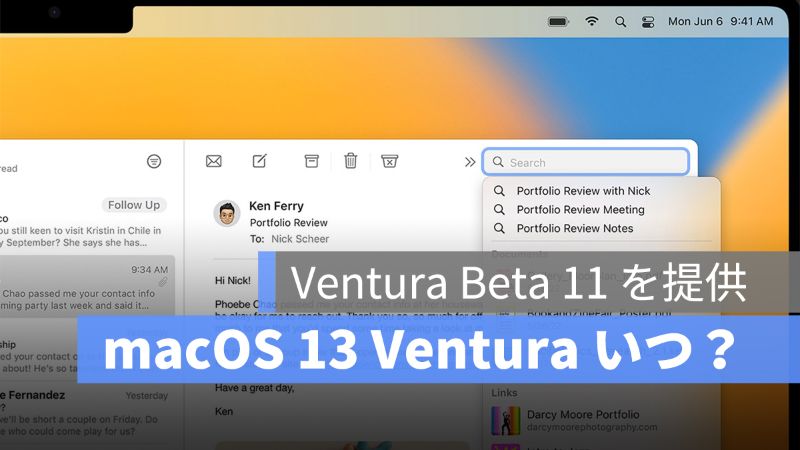Delete message with trash icon
This screenshot has width=800, height=450.
click(x=351, y=161)
